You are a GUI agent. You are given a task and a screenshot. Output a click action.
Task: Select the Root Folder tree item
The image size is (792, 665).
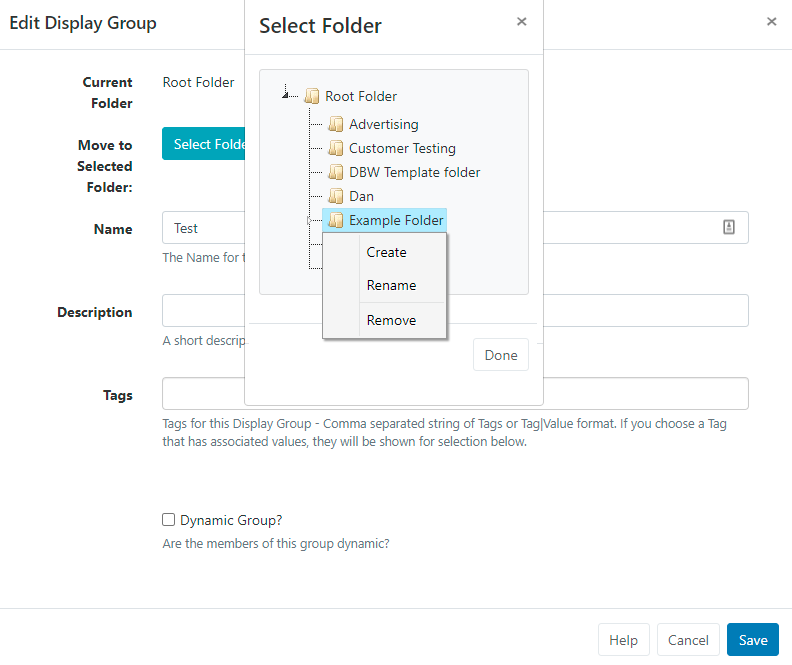coord(361,96)
